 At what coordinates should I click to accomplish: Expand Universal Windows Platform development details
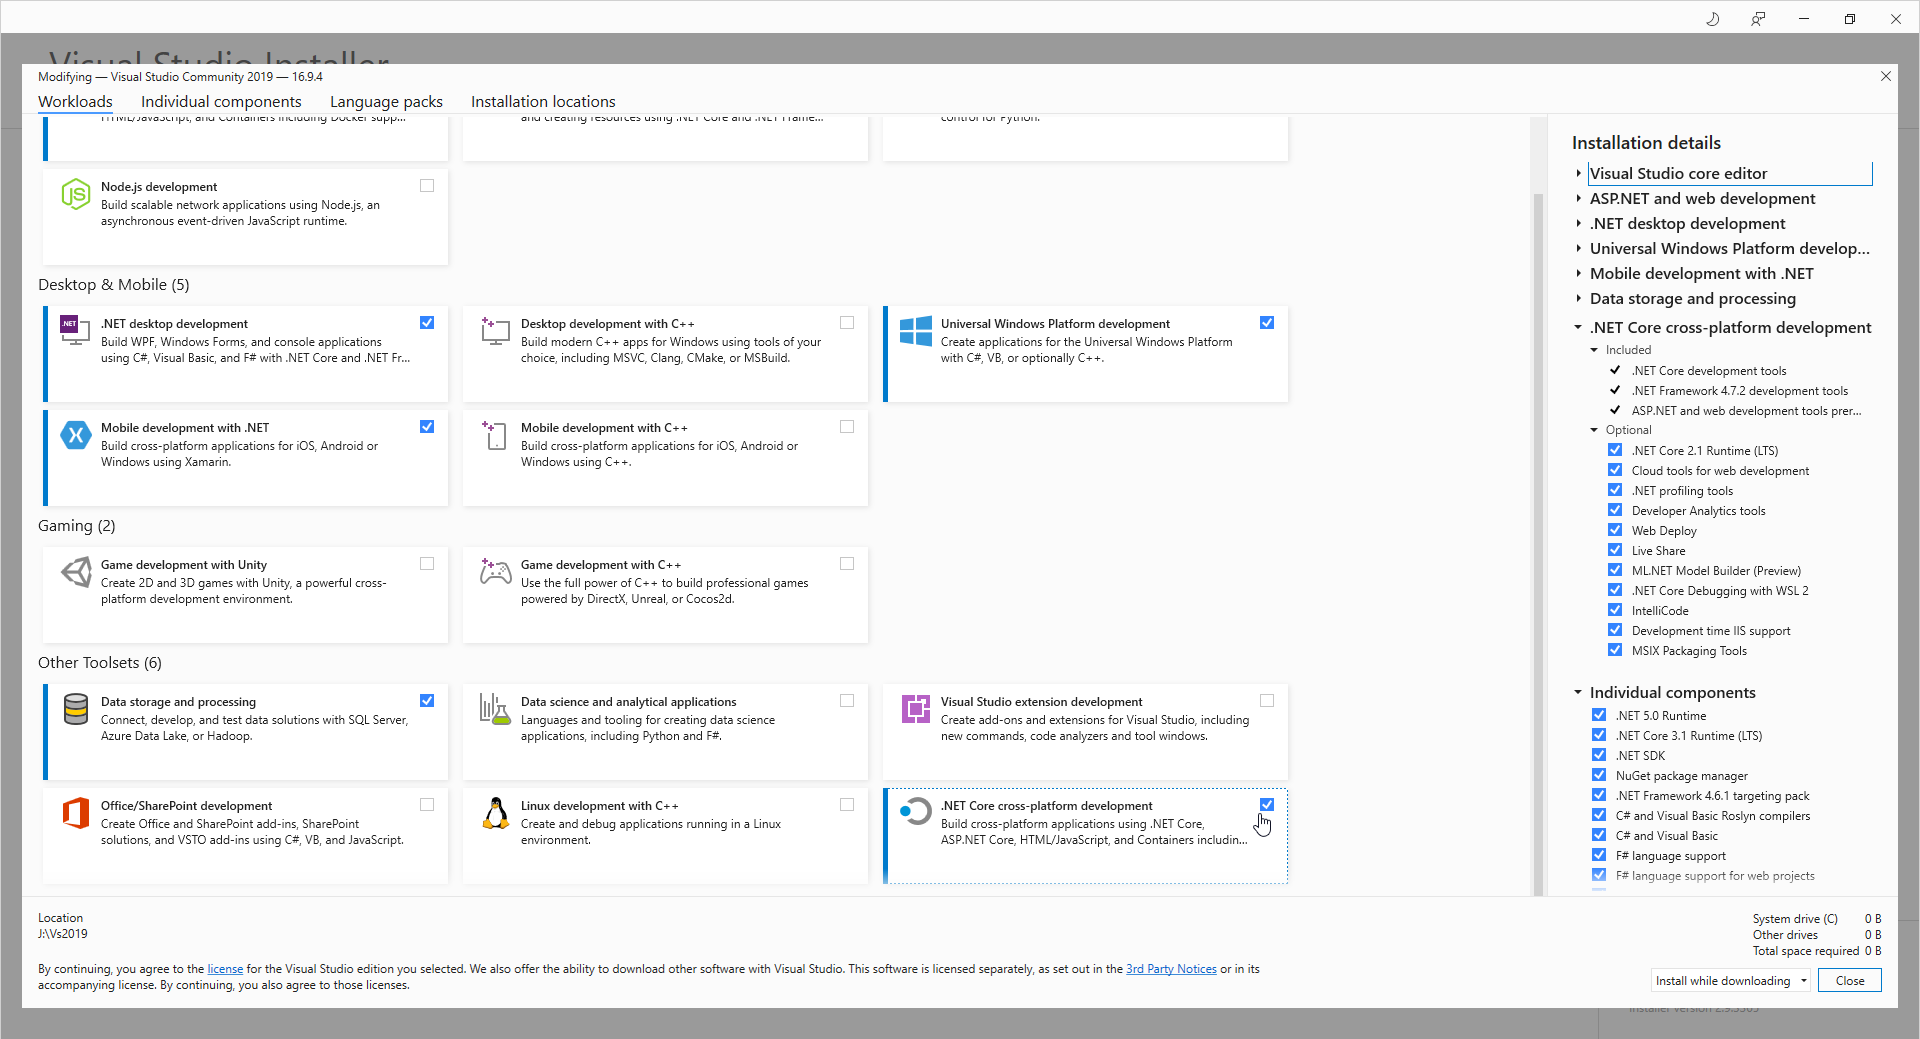1579,249
